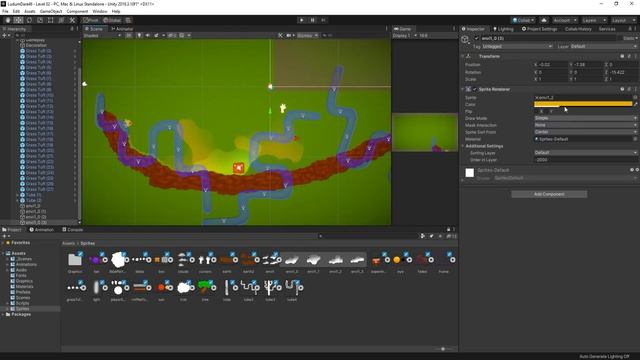Image resolution: width=640 pixels, height=360 pixels.
Task: Switch to the Game tab
Action: (402, 29)
